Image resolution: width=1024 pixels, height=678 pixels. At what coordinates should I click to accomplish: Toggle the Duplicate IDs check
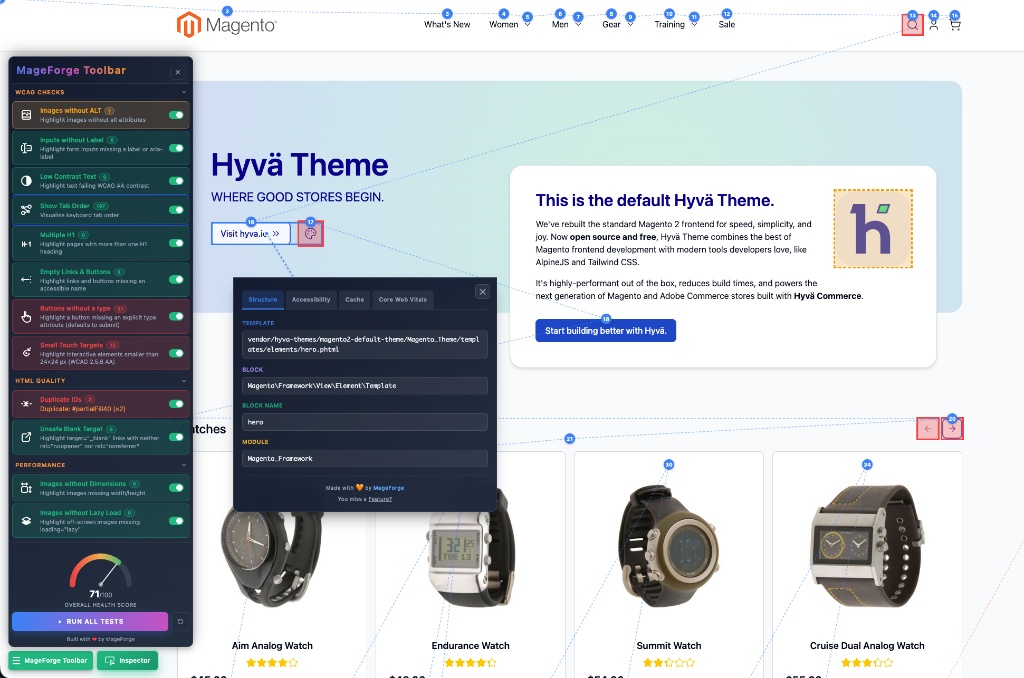(176, 404)
